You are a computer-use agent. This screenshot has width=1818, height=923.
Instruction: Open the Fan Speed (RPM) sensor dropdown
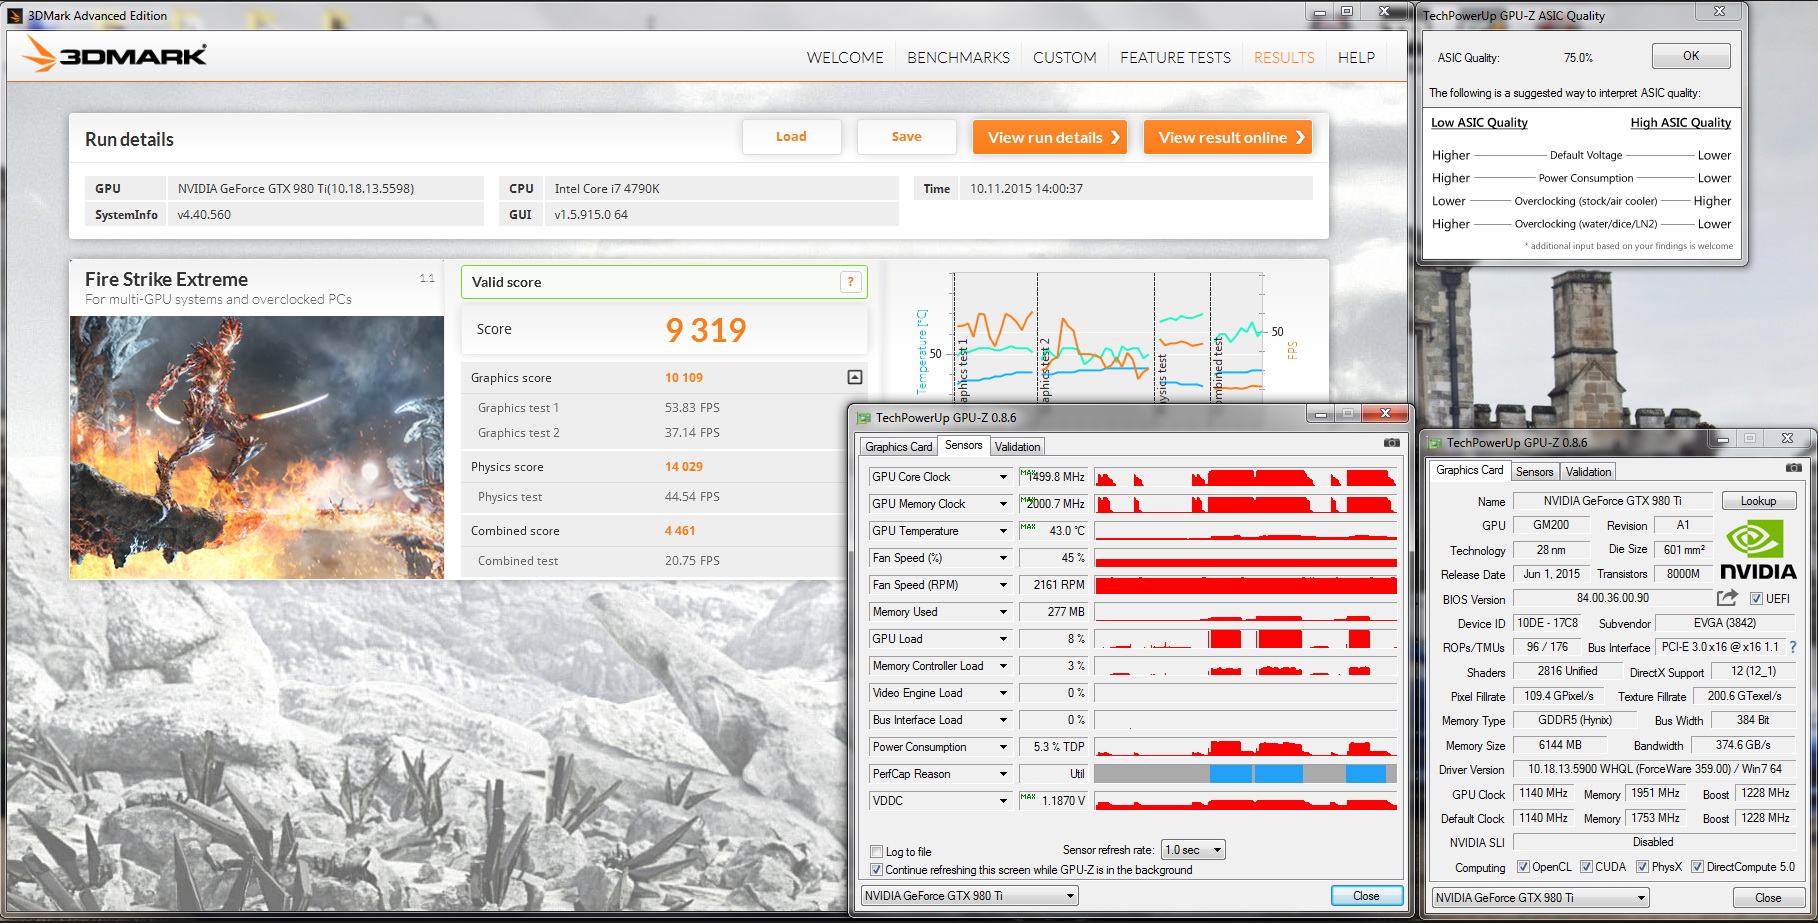tap(1003, 585)
